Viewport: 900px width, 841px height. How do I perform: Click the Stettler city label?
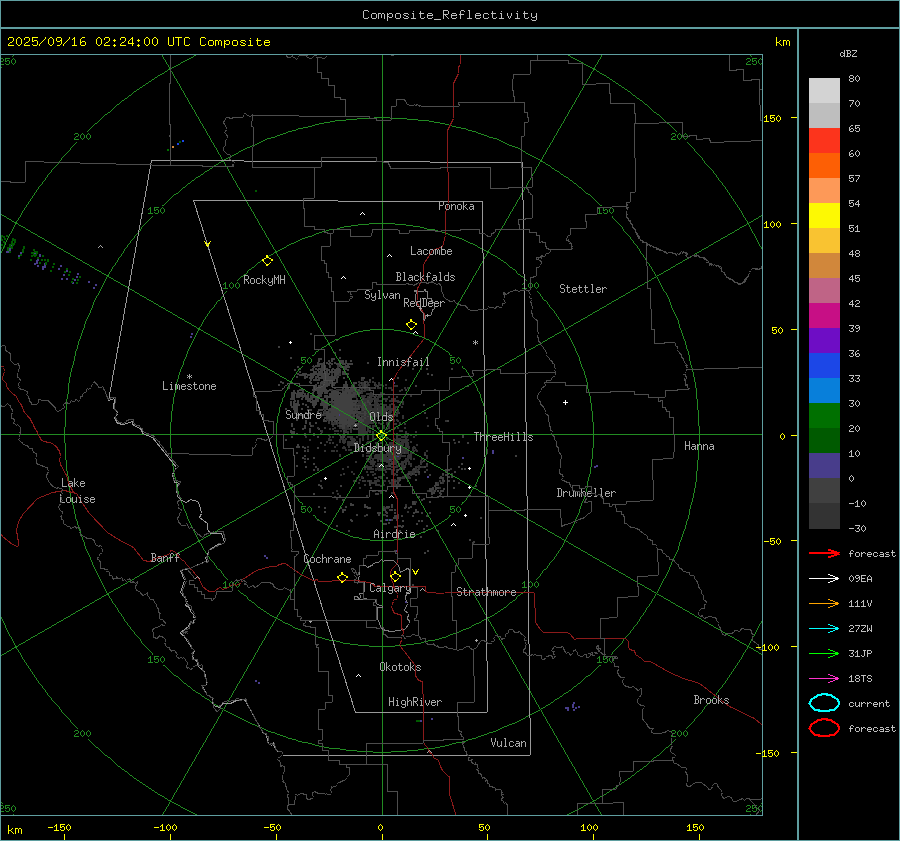coord(583,289)
